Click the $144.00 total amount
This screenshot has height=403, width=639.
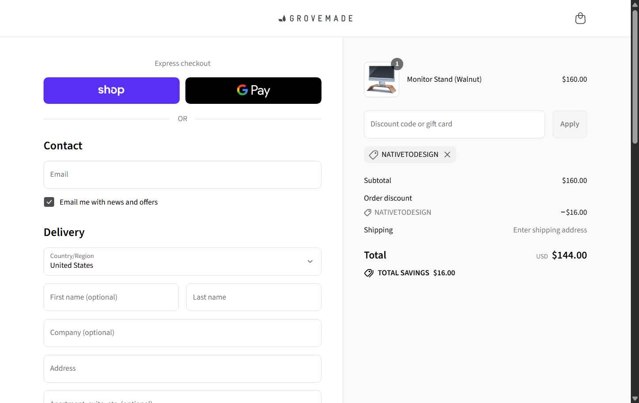pos(569,255)
